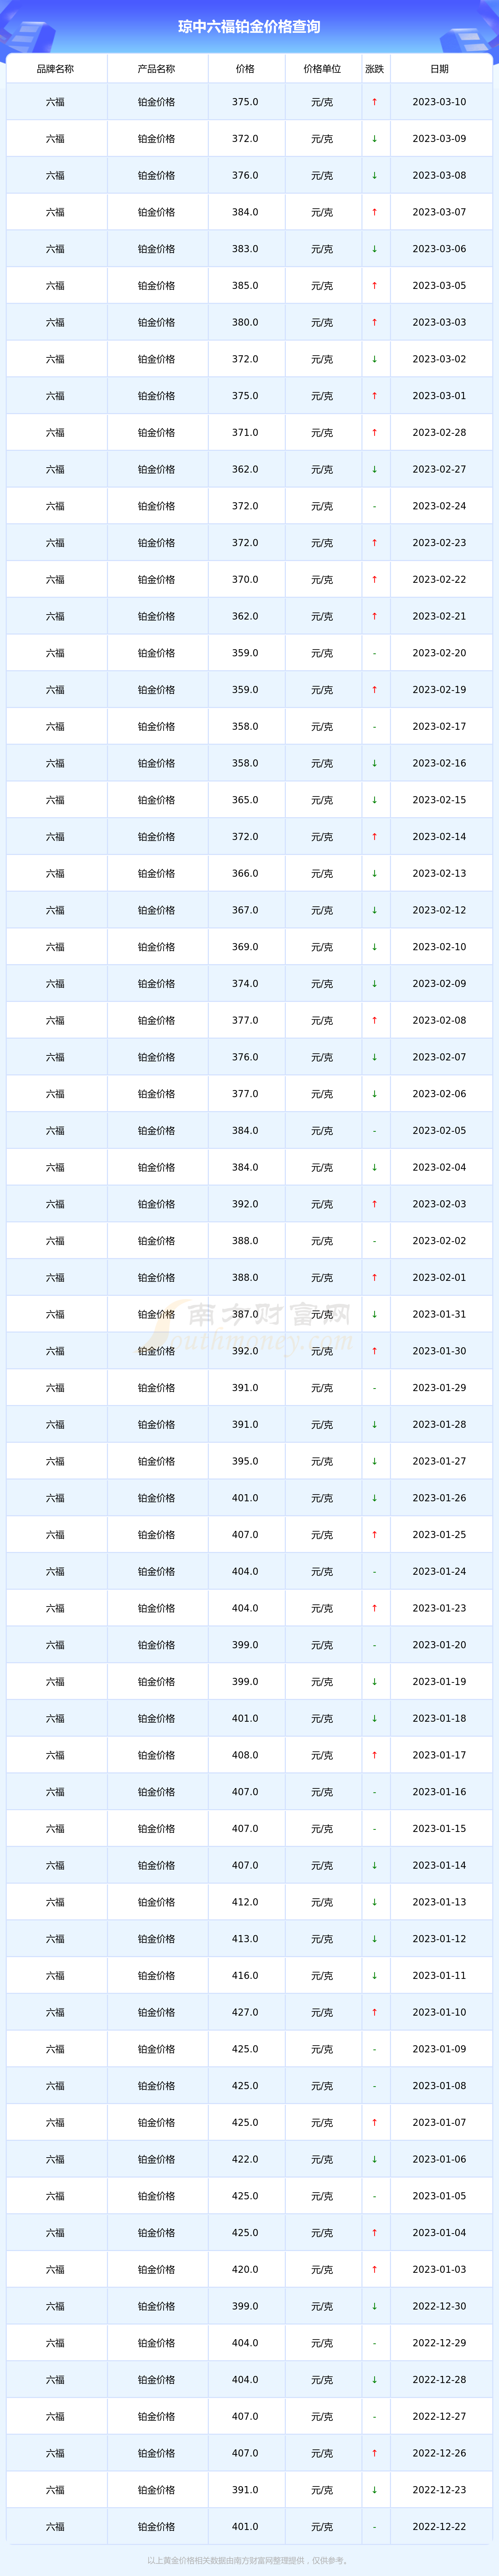The width and height of the screenshot is (499, 2576).
Task: Click the 价格 column header
Action: pos(245,69)
